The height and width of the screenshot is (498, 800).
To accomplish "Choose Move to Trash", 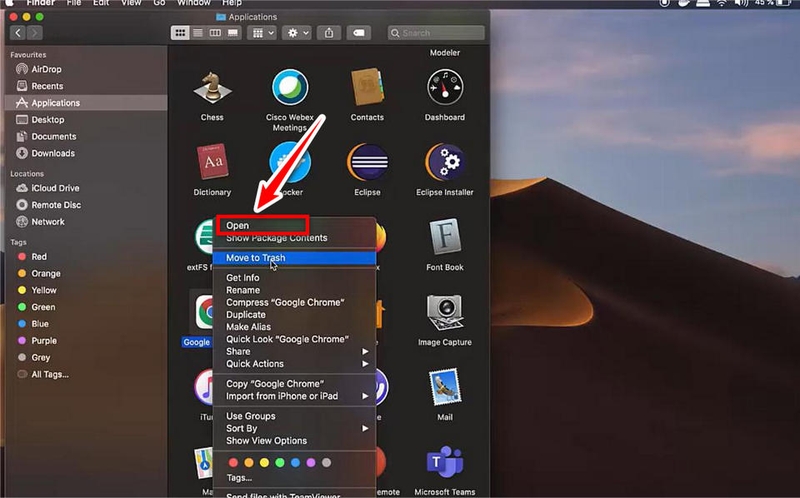I will click(x=294, y=258).
